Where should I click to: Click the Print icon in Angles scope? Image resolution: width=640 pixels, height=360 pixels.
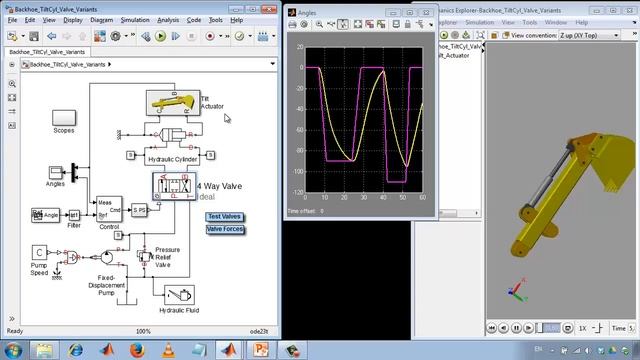pyautogui.click(x=292, y=24)
